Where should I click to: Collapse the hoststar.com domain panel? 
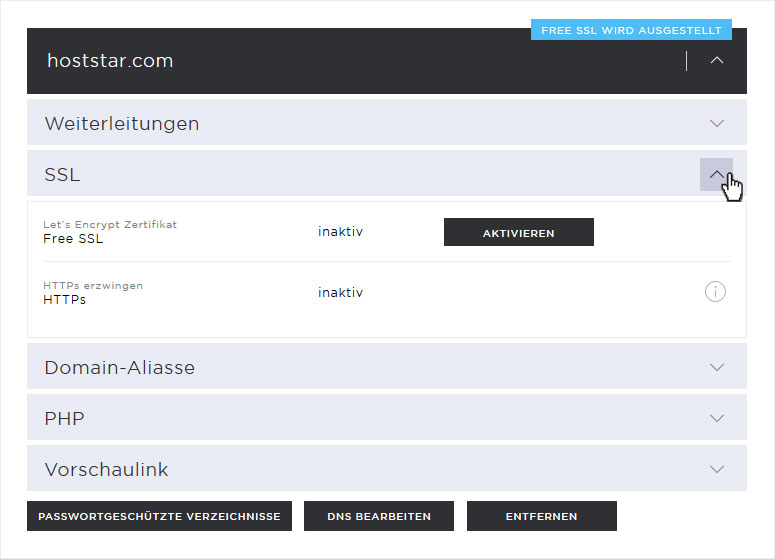(x=717, y=60)
